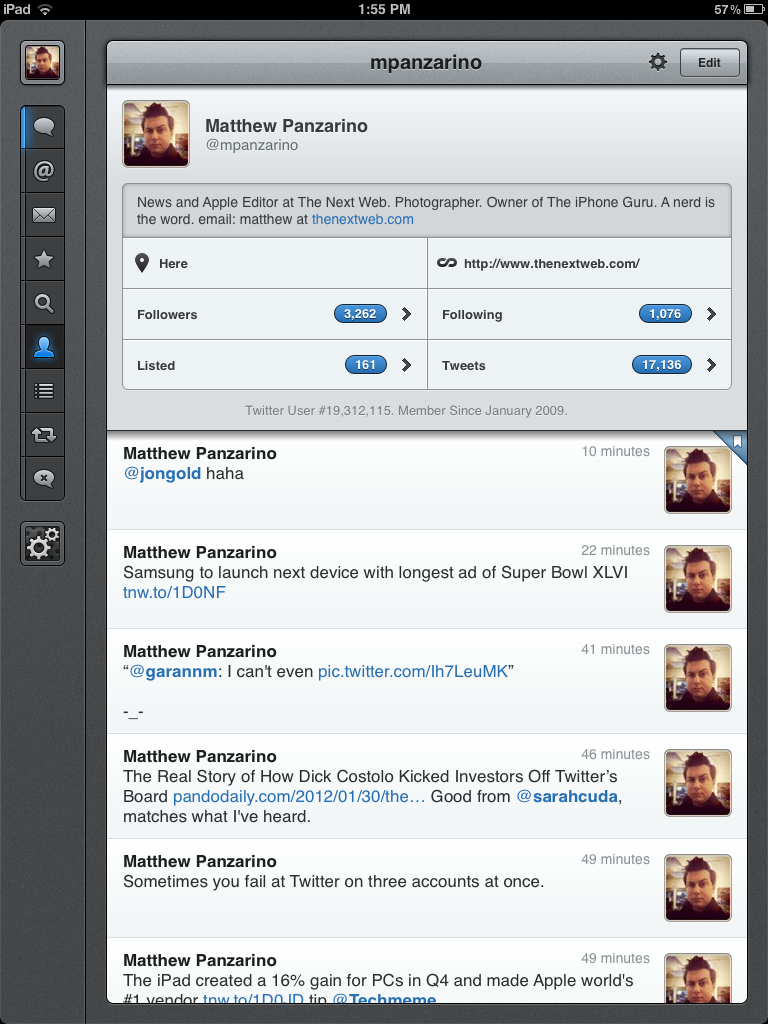Screen dimensions: 768x1024
Task: Click the location pin icon
Action: pos(142,263)
